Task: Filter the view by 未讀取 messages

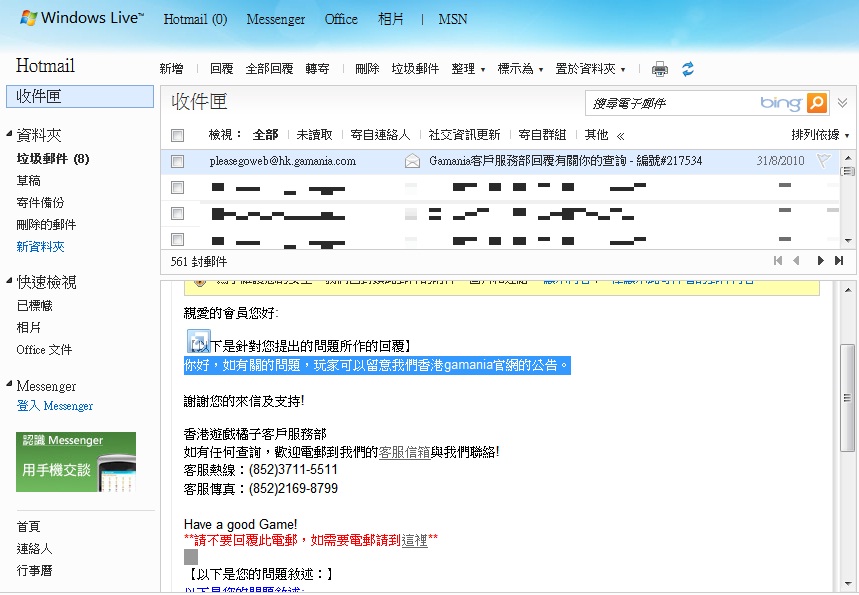Action: pyautogui.click(x=314, y=135)
